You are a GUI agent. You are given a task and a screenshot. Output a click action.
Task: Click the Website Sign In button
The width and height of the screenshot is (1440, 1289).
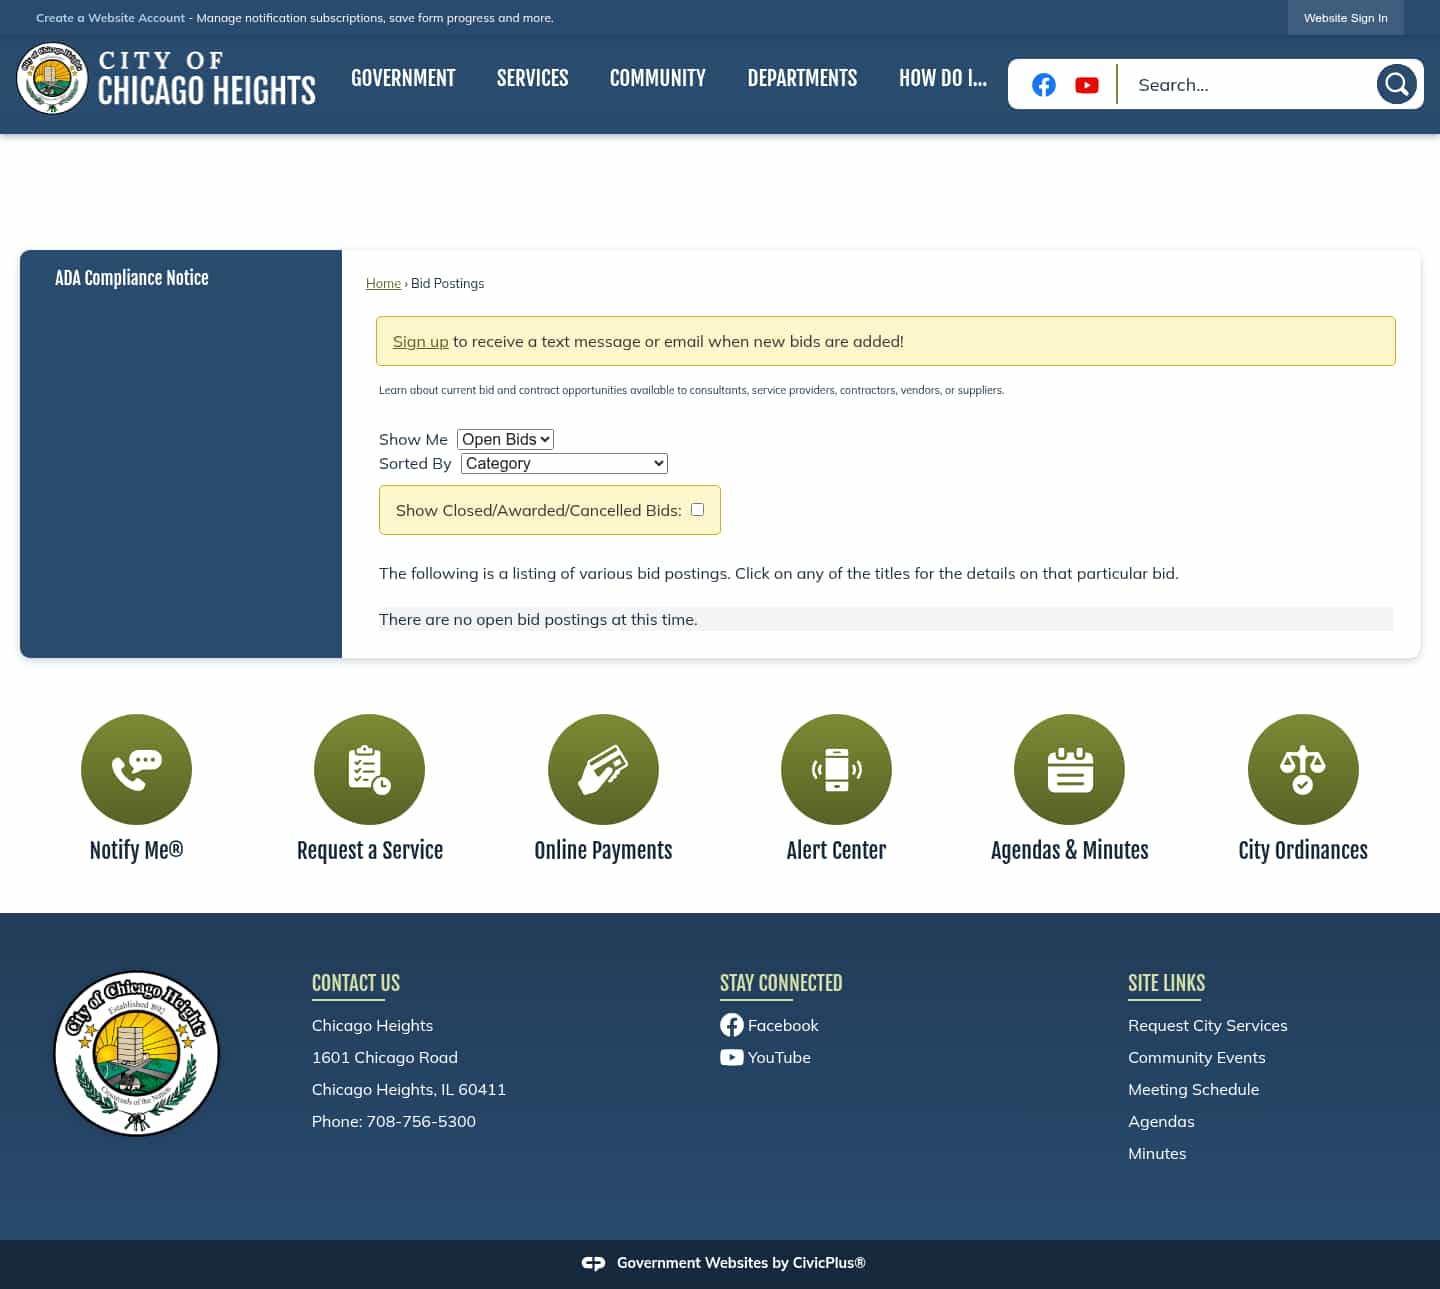(1345, 17)
